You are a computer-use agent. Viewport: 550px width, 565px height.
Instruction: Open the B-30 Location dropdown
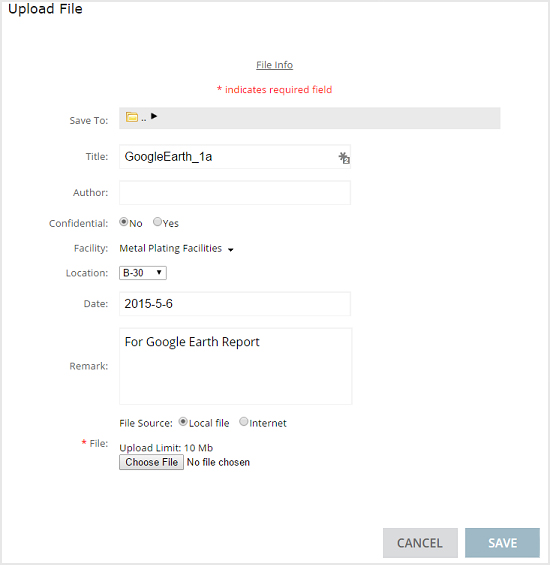tap(143, 273)
